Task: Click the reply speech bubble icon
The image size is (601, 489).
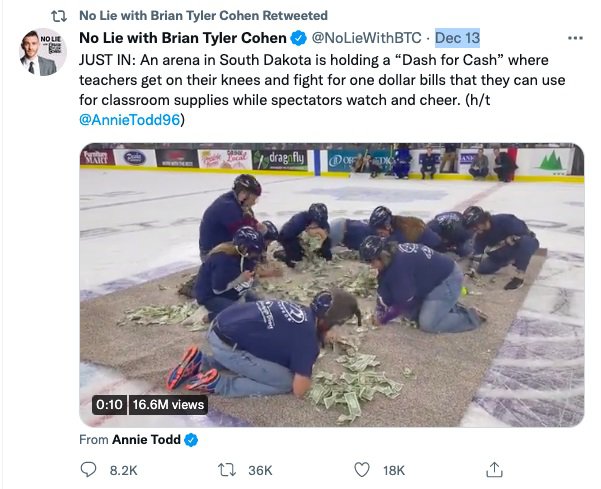Action: click(88, 469)
